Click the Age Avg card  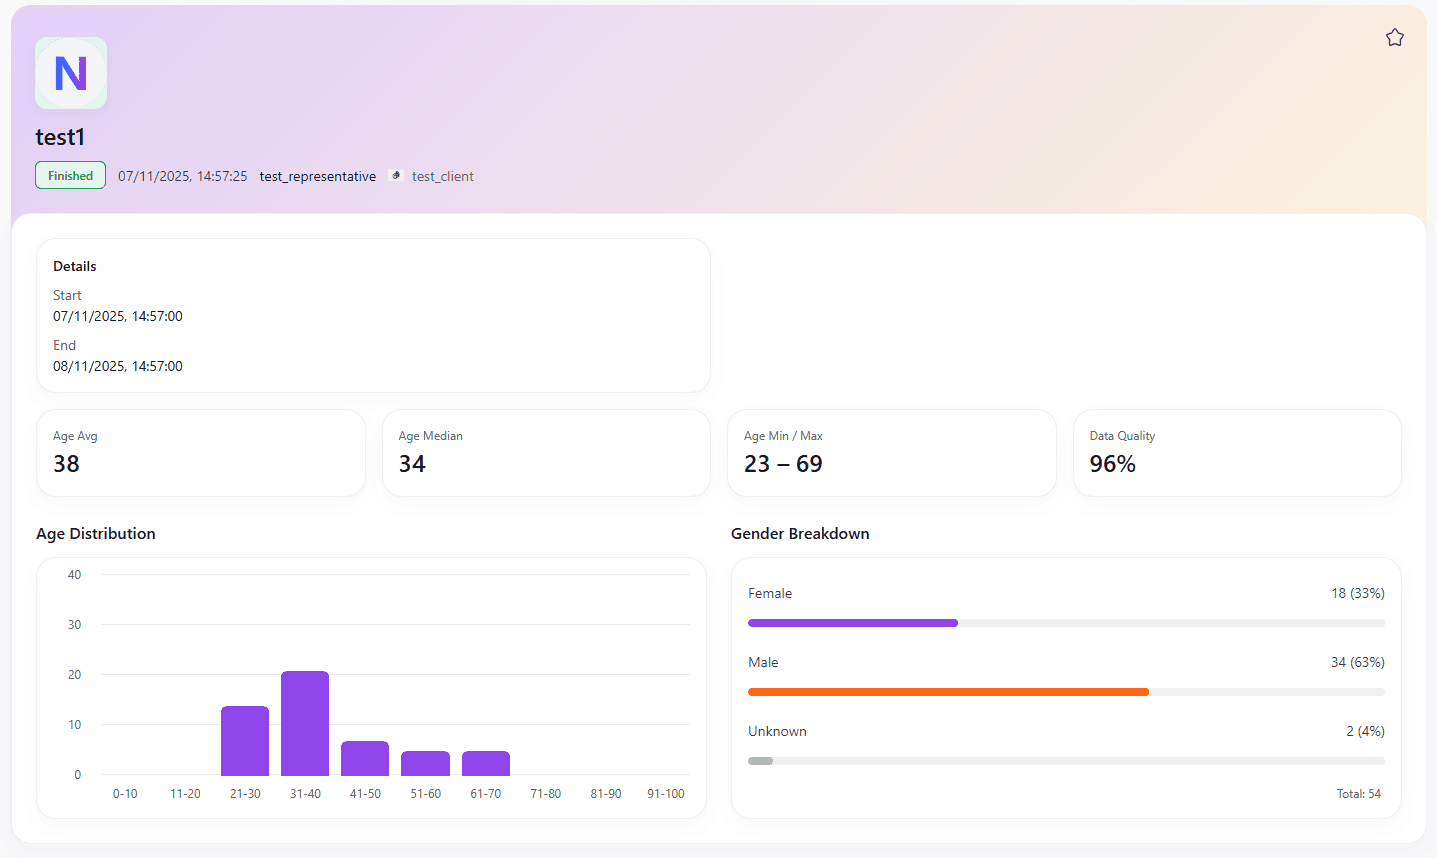pyautogui.click(x=200, y=453)
